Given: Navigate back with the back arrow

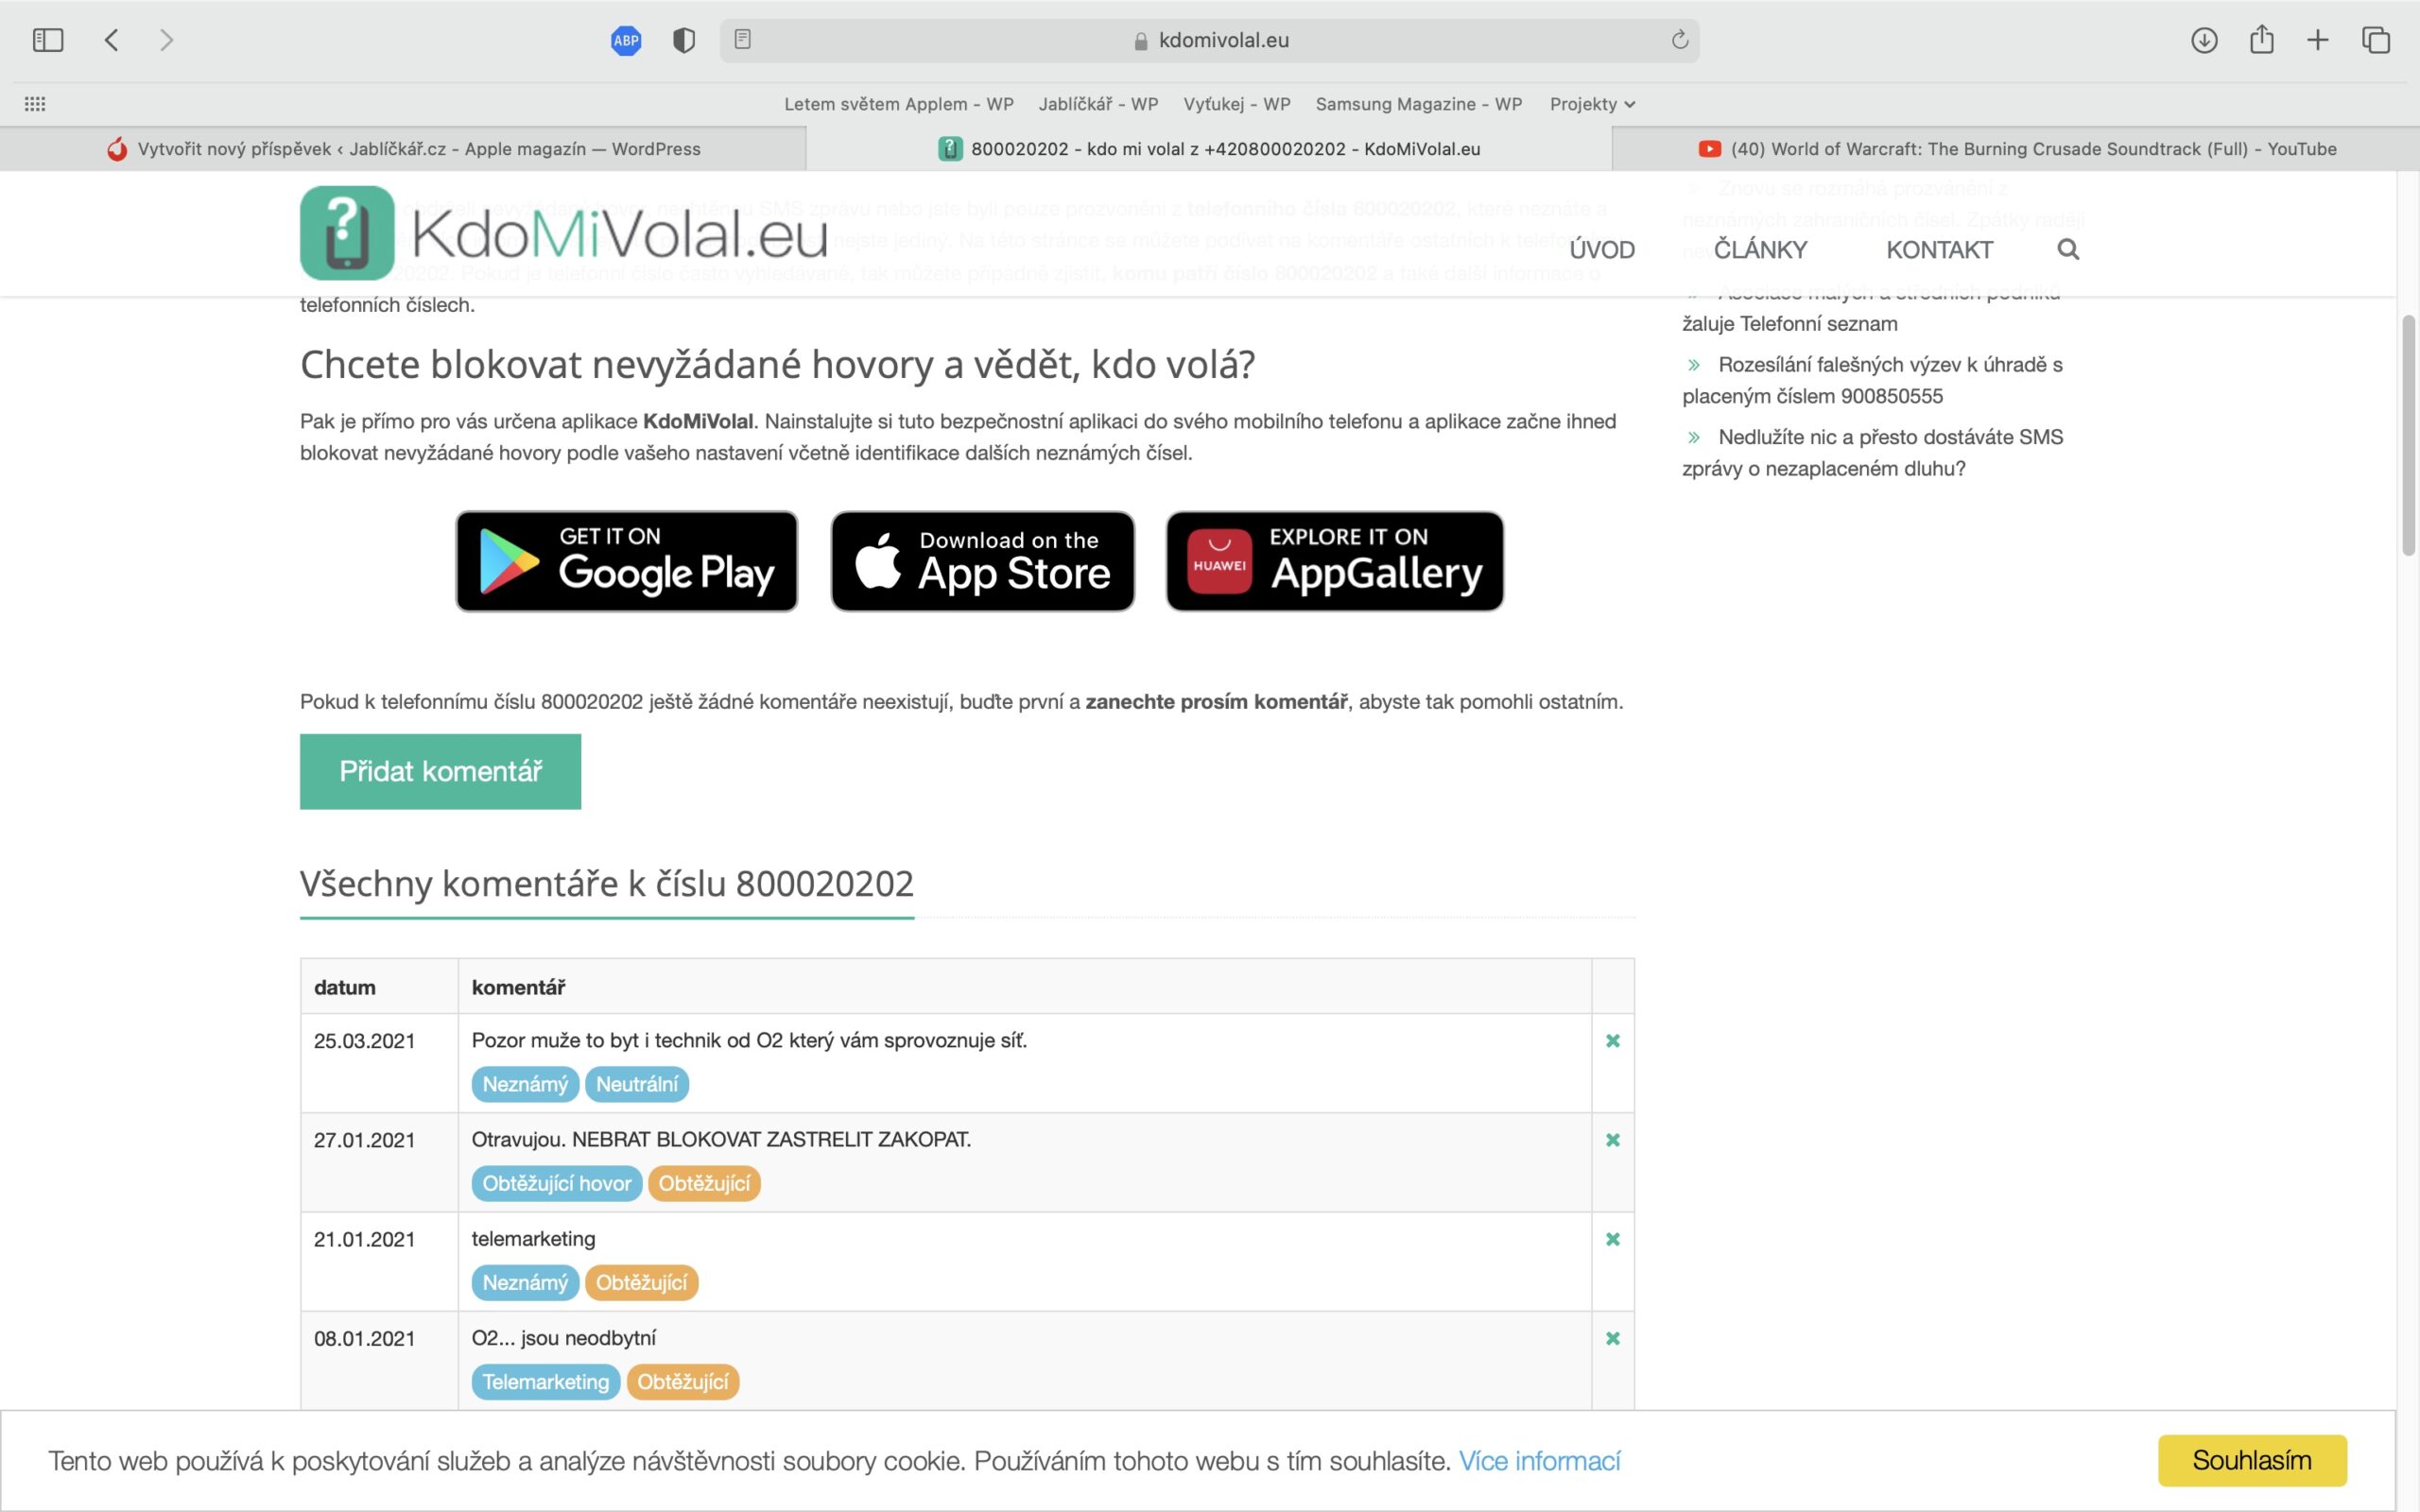Looking at the screenshot, I should (x=111, y=40).
